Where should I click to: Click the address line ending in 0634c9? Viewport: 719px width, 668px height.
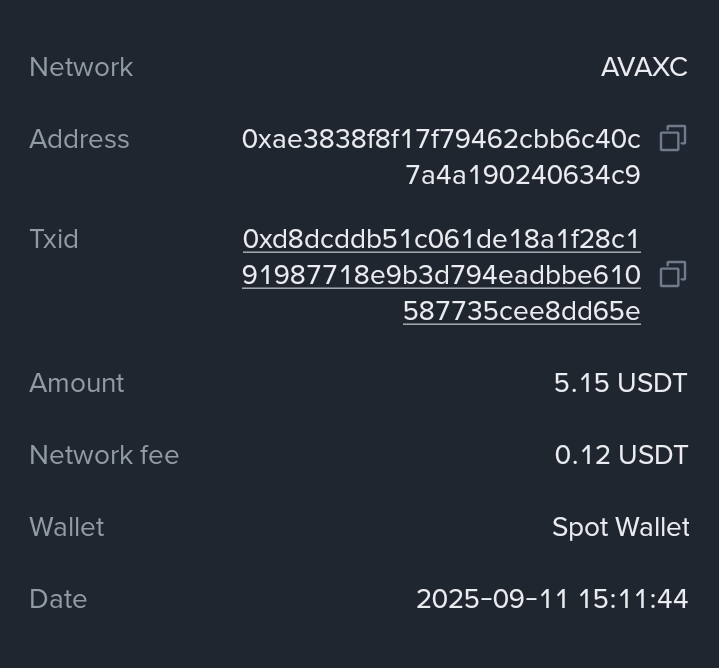tap(522, 176)
